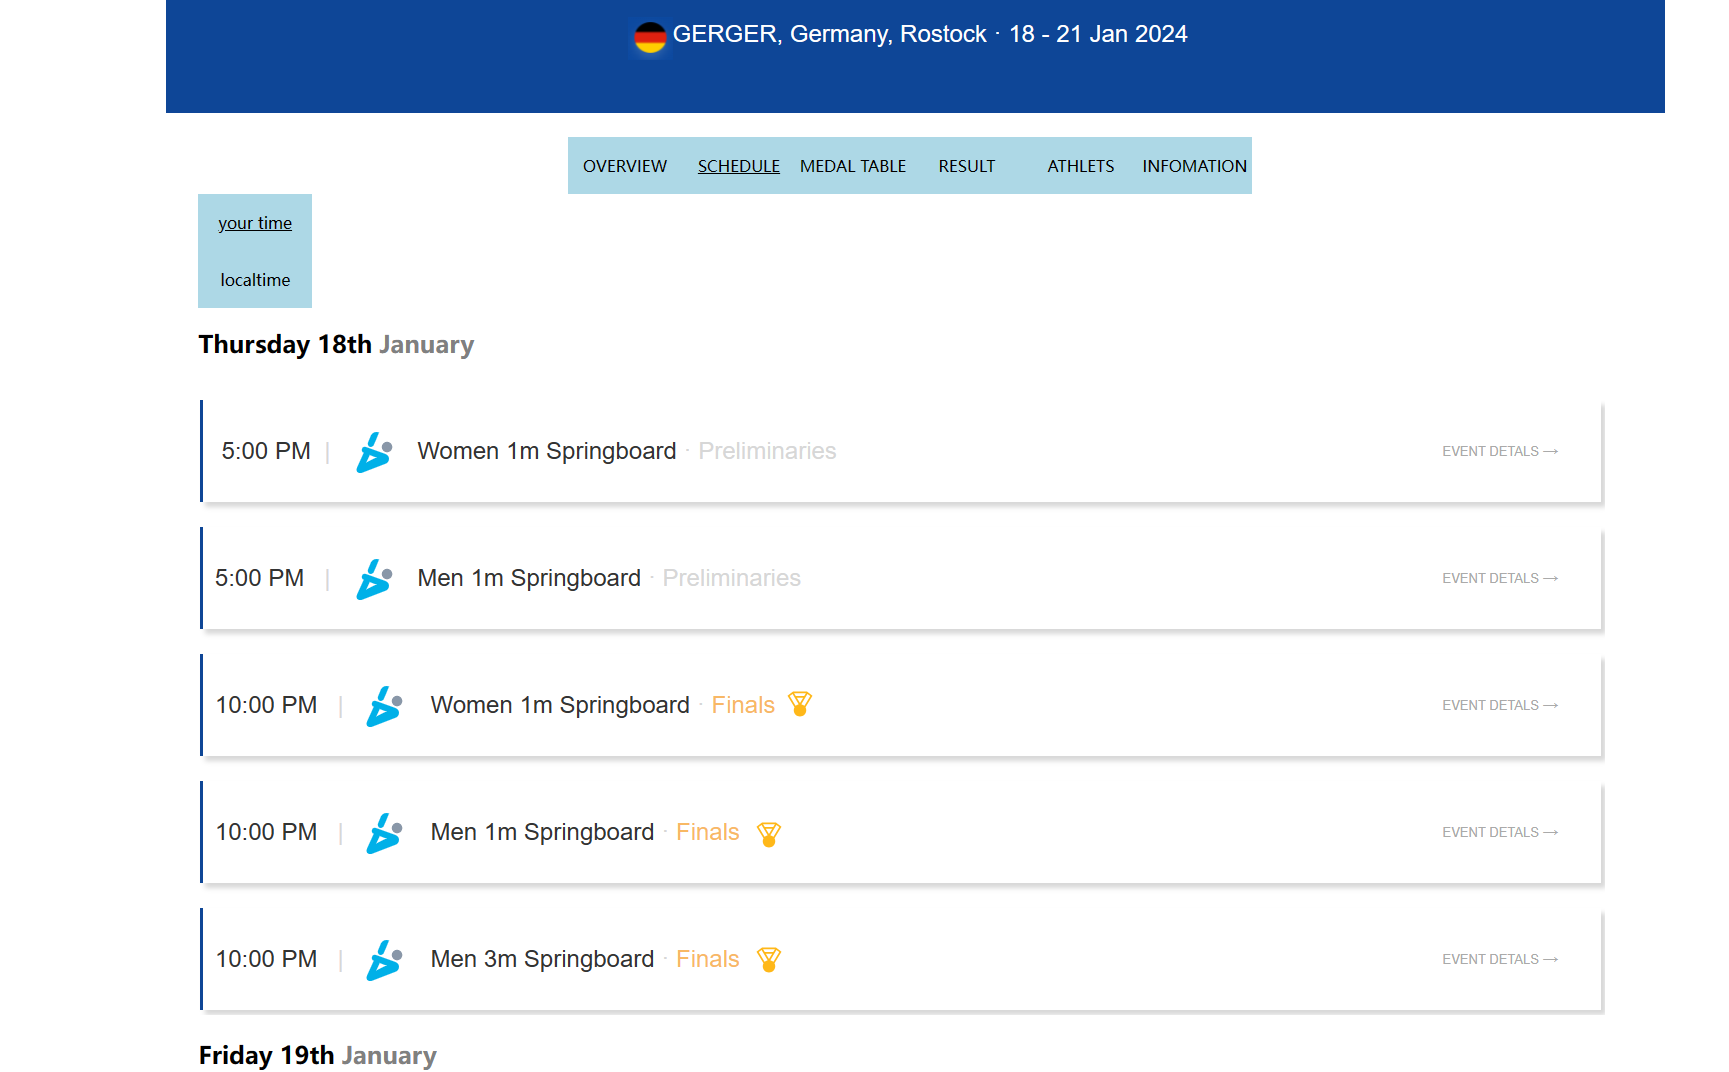Open the Infomation tab
This screenshot has height=1072, width=1729.
point(1194,166)
